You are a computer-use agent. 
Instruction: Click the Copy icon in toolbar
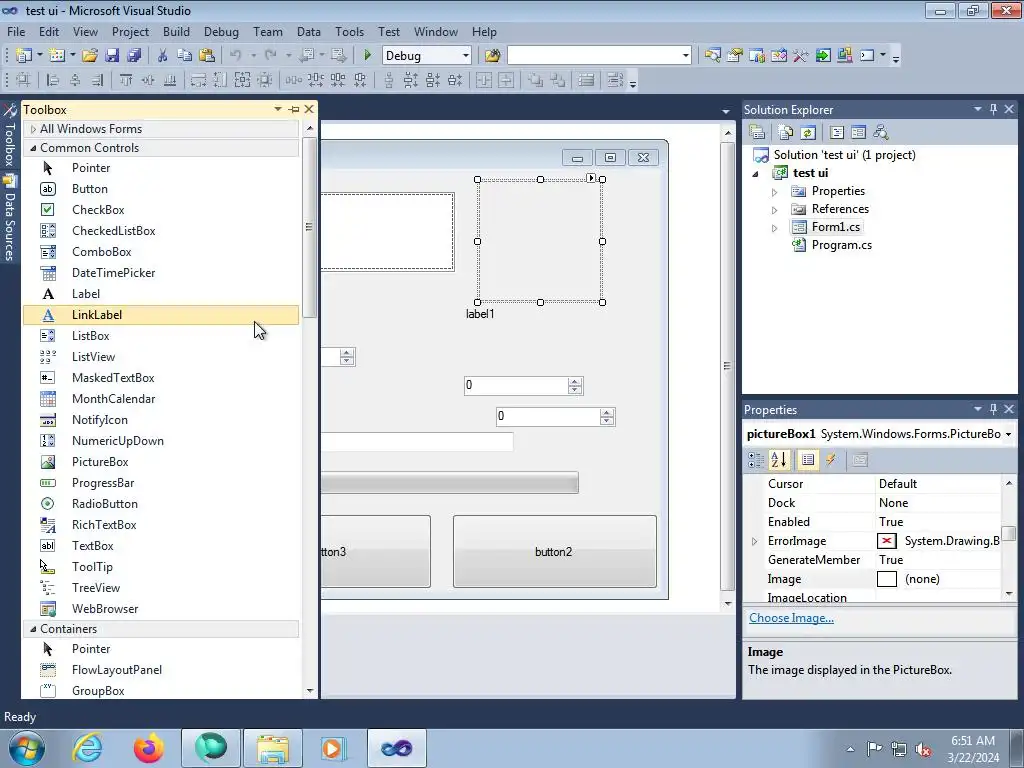pyautogui.click(x=184, y=56)
